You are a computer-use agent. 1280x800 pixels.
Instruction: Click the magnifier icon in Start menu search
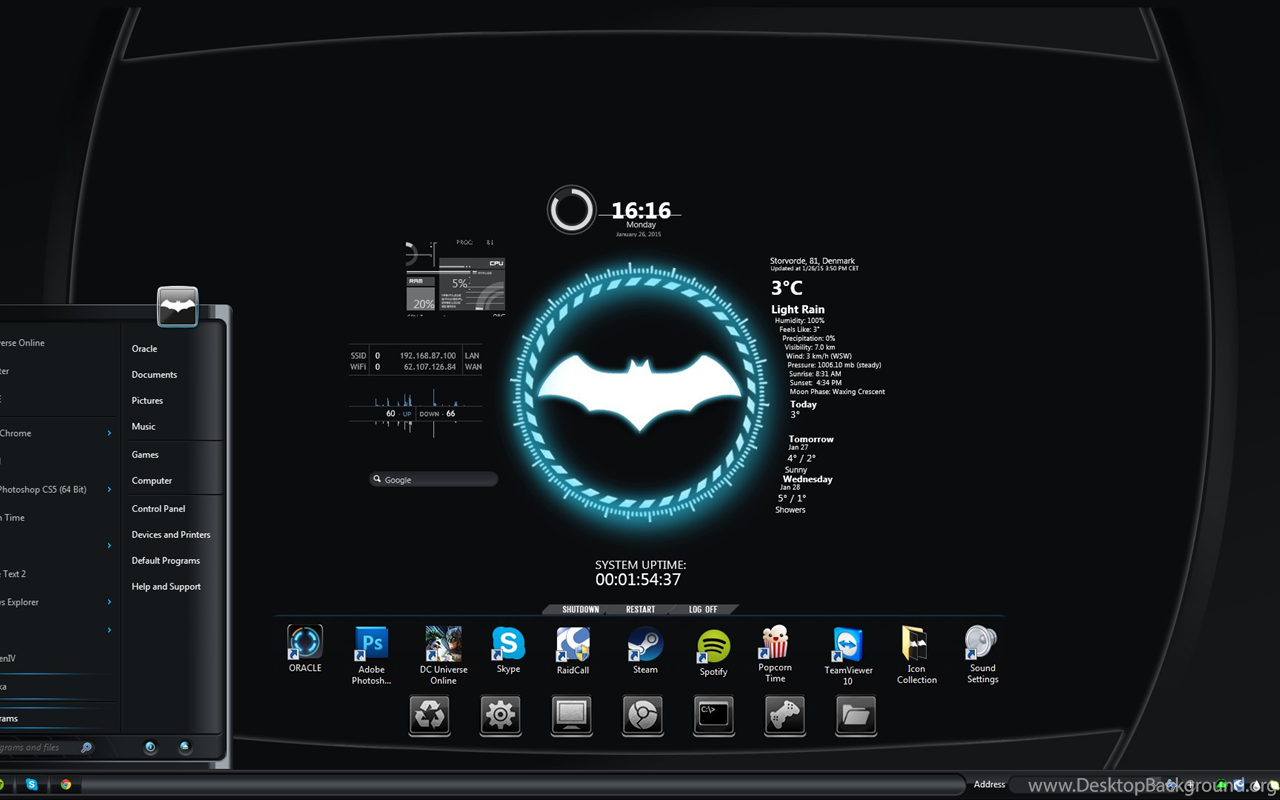[x=86, y=747]
